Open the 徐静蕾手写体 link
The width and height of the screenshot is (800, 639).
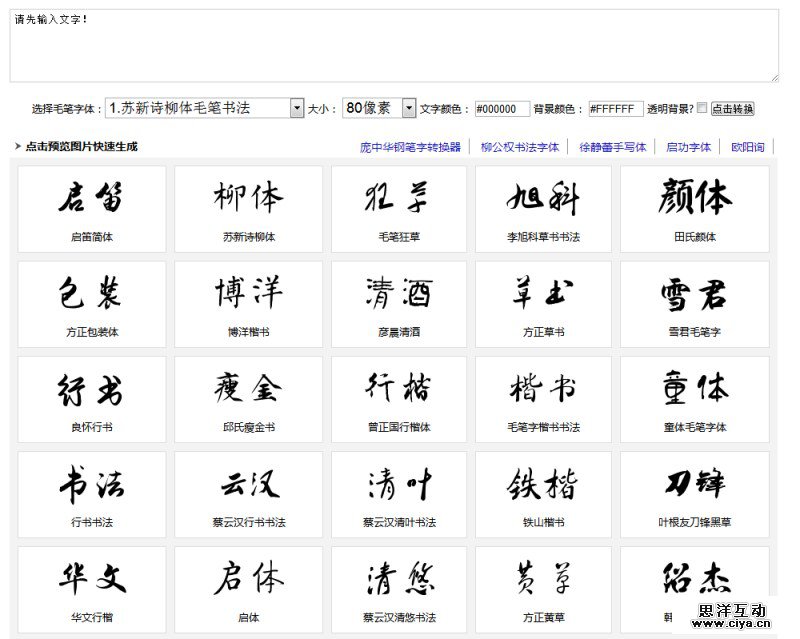[x=613, y=147]
